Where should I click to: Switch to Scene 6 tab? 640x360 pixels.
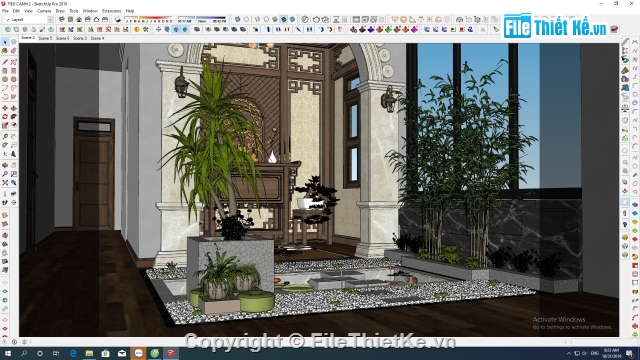[x=62, y=38]
